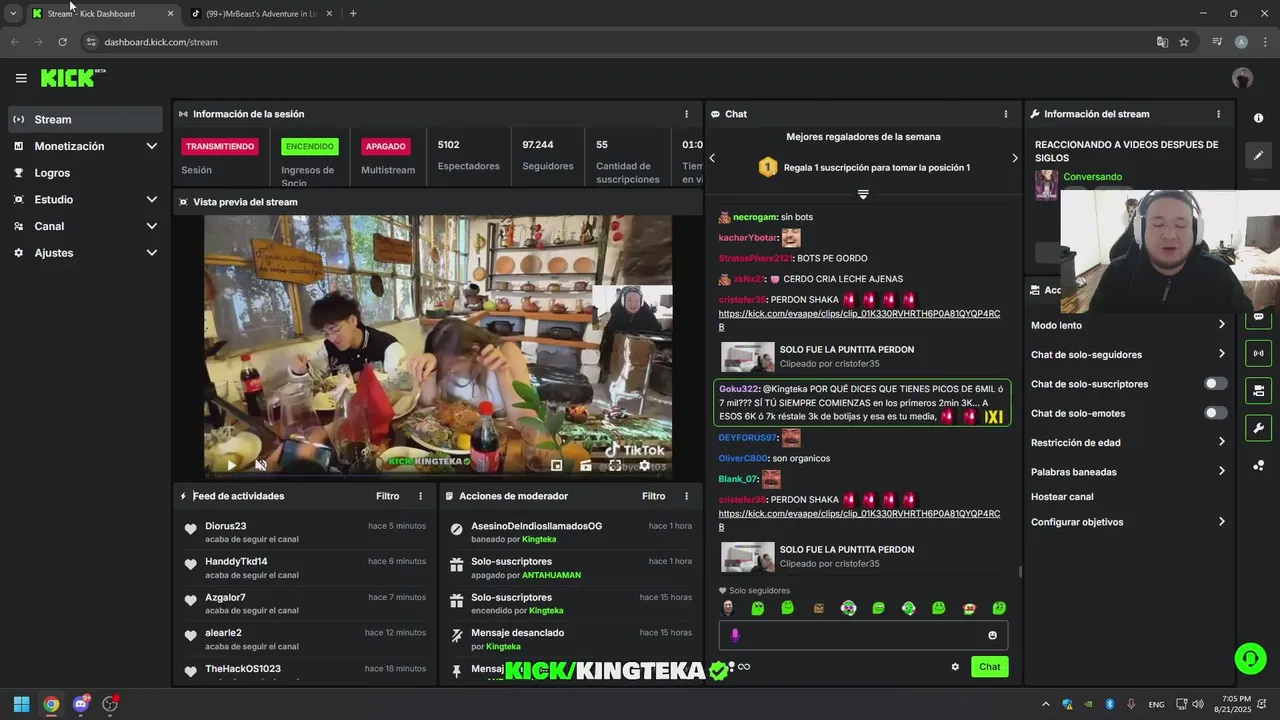1280x720 pixels.
Task: Select Stream in the sidebar
Action: point(85,119)
